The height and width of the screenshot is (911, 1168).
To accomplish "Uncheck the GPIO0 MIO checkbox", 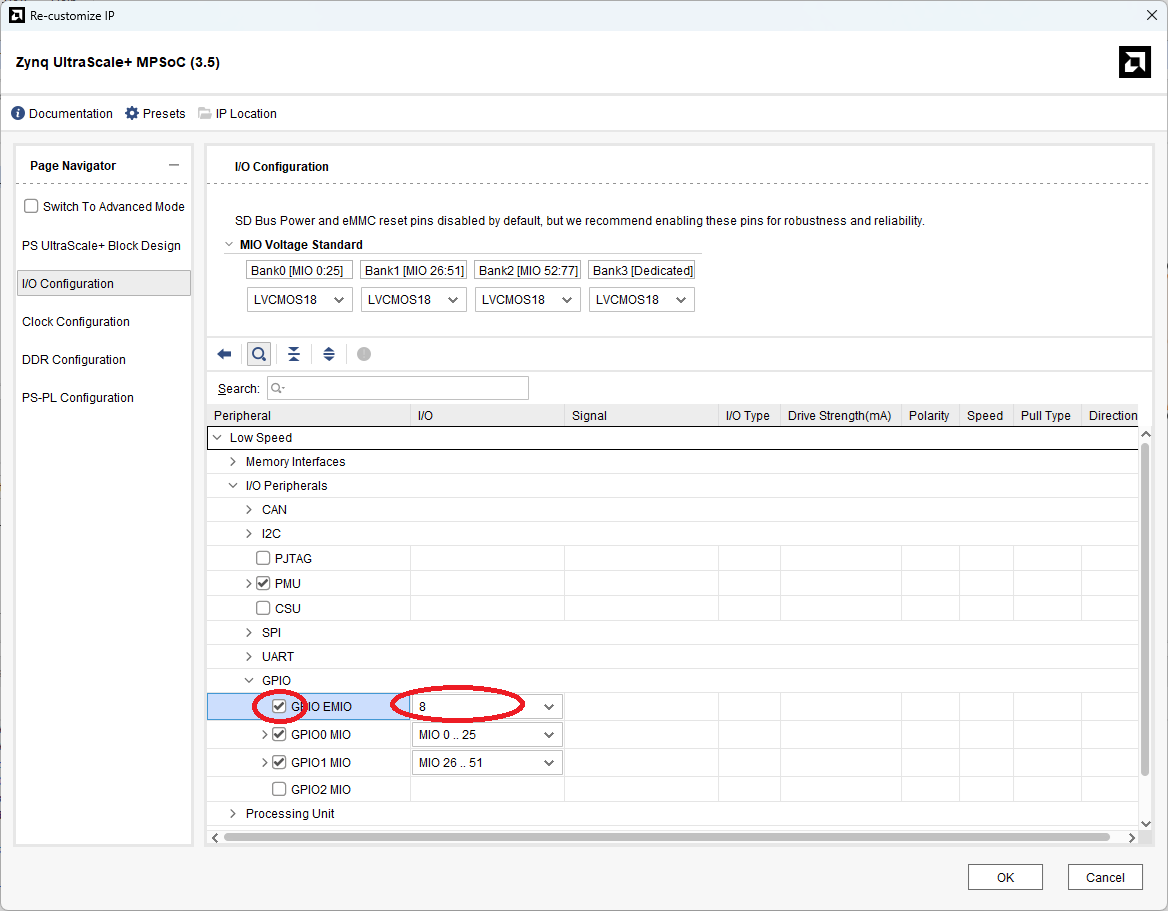I will [x=279, y=734].
